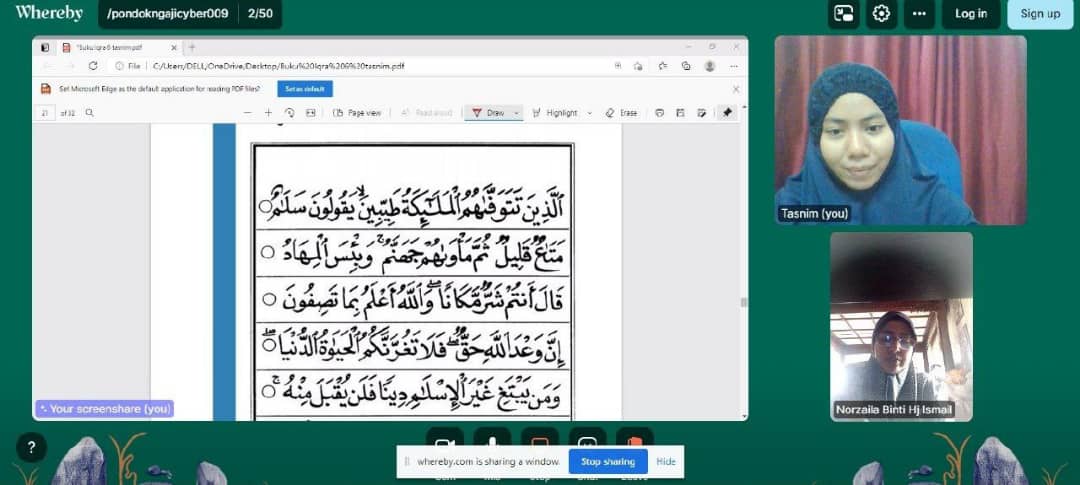Click PDF scrollbar up arrow
Image resolution: width=1080 pixels, height=485 pixels.
coord(744,108)
